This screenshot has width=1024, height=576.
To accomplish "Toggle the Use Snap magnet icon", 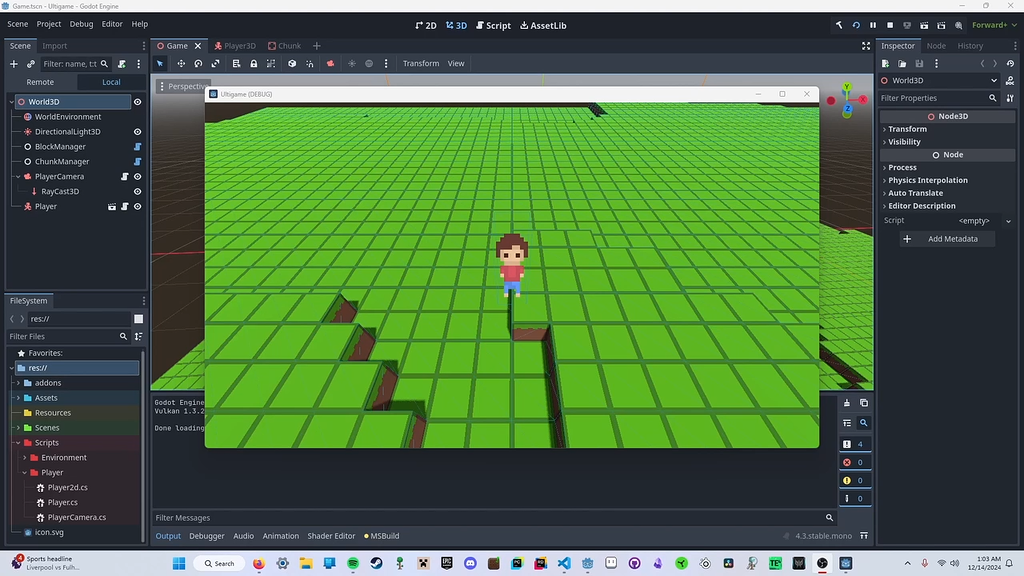I will pos(310,63).
